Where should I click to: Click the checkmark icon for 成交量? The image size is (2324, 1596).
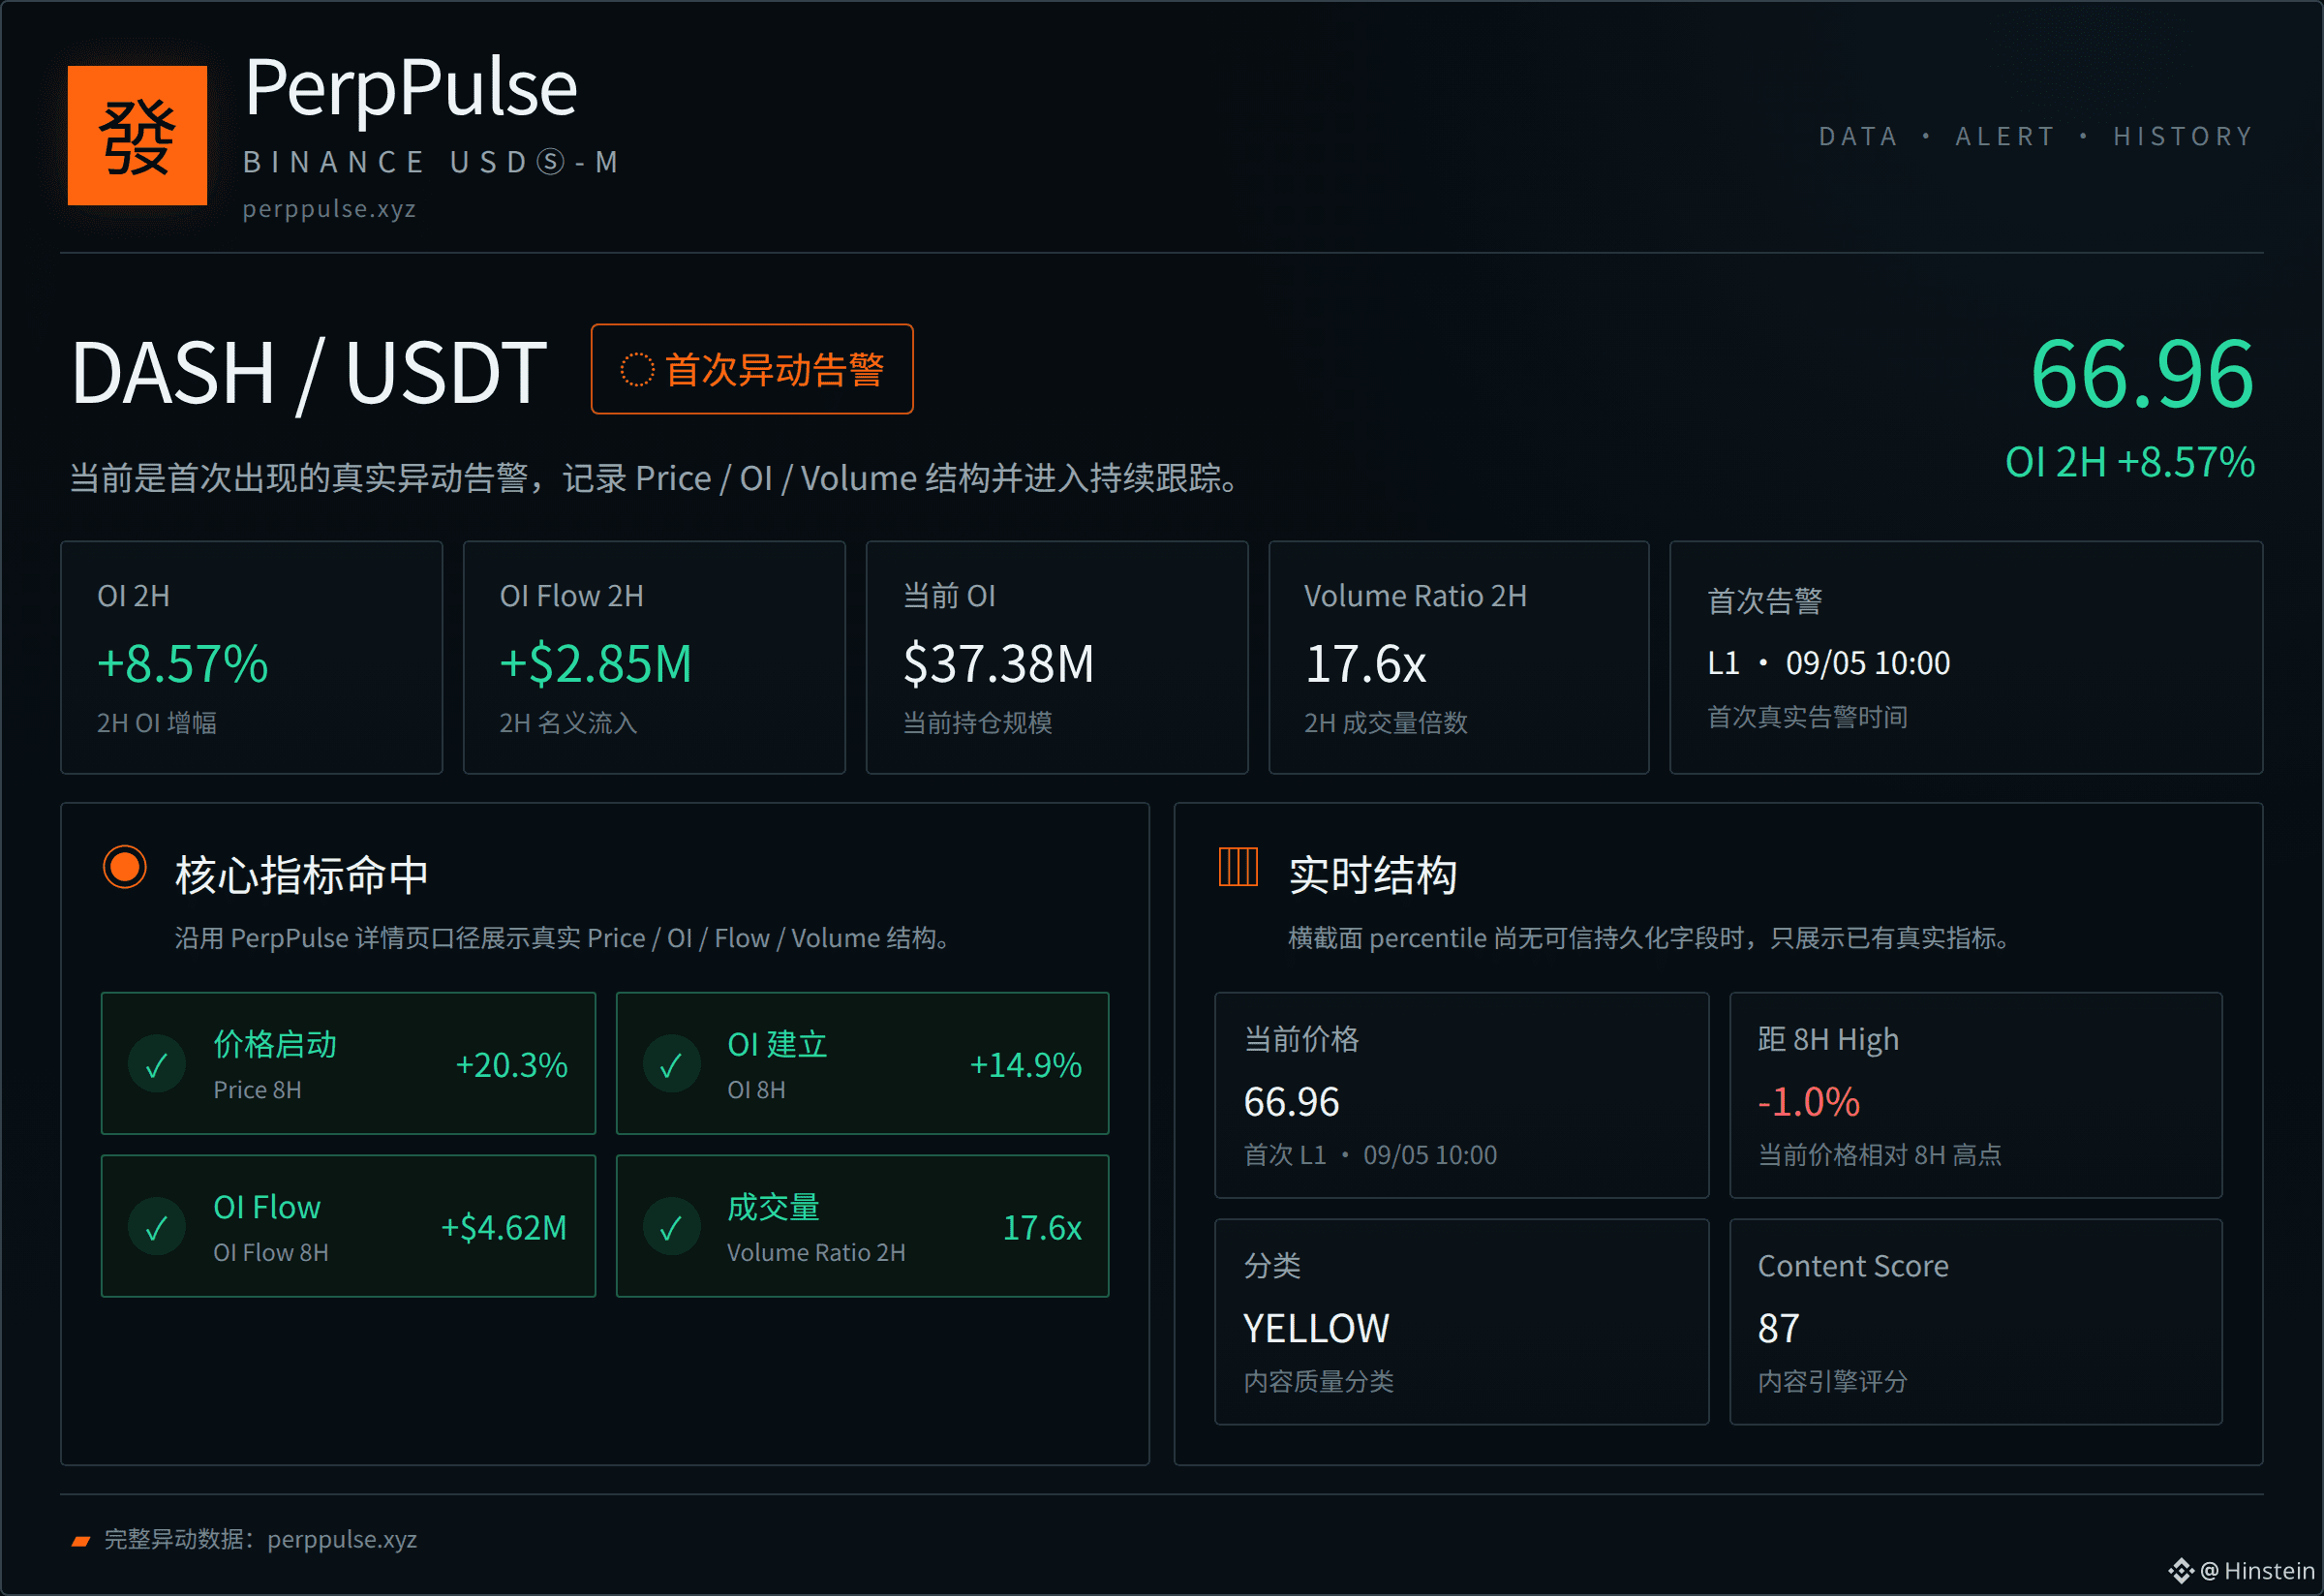coord(672,1227)
